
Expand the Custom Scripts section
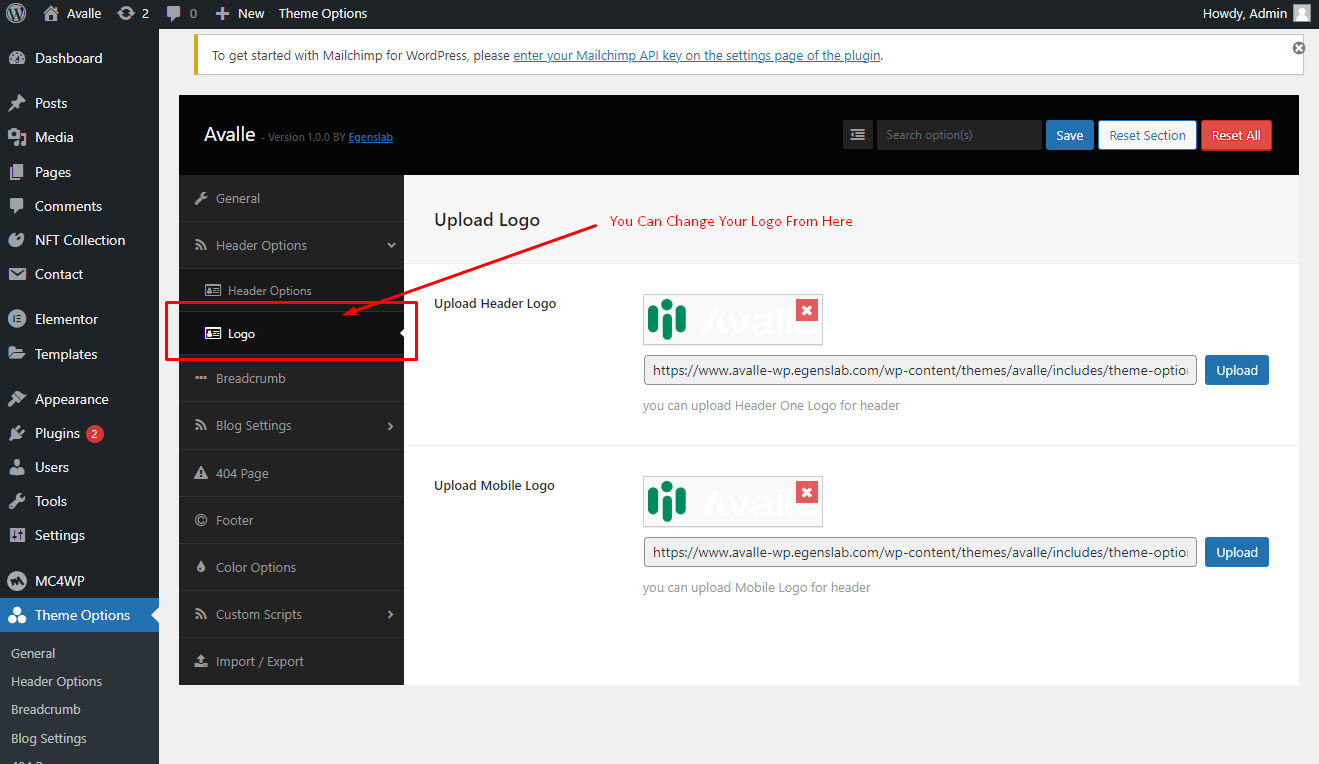tap(291, 614)
